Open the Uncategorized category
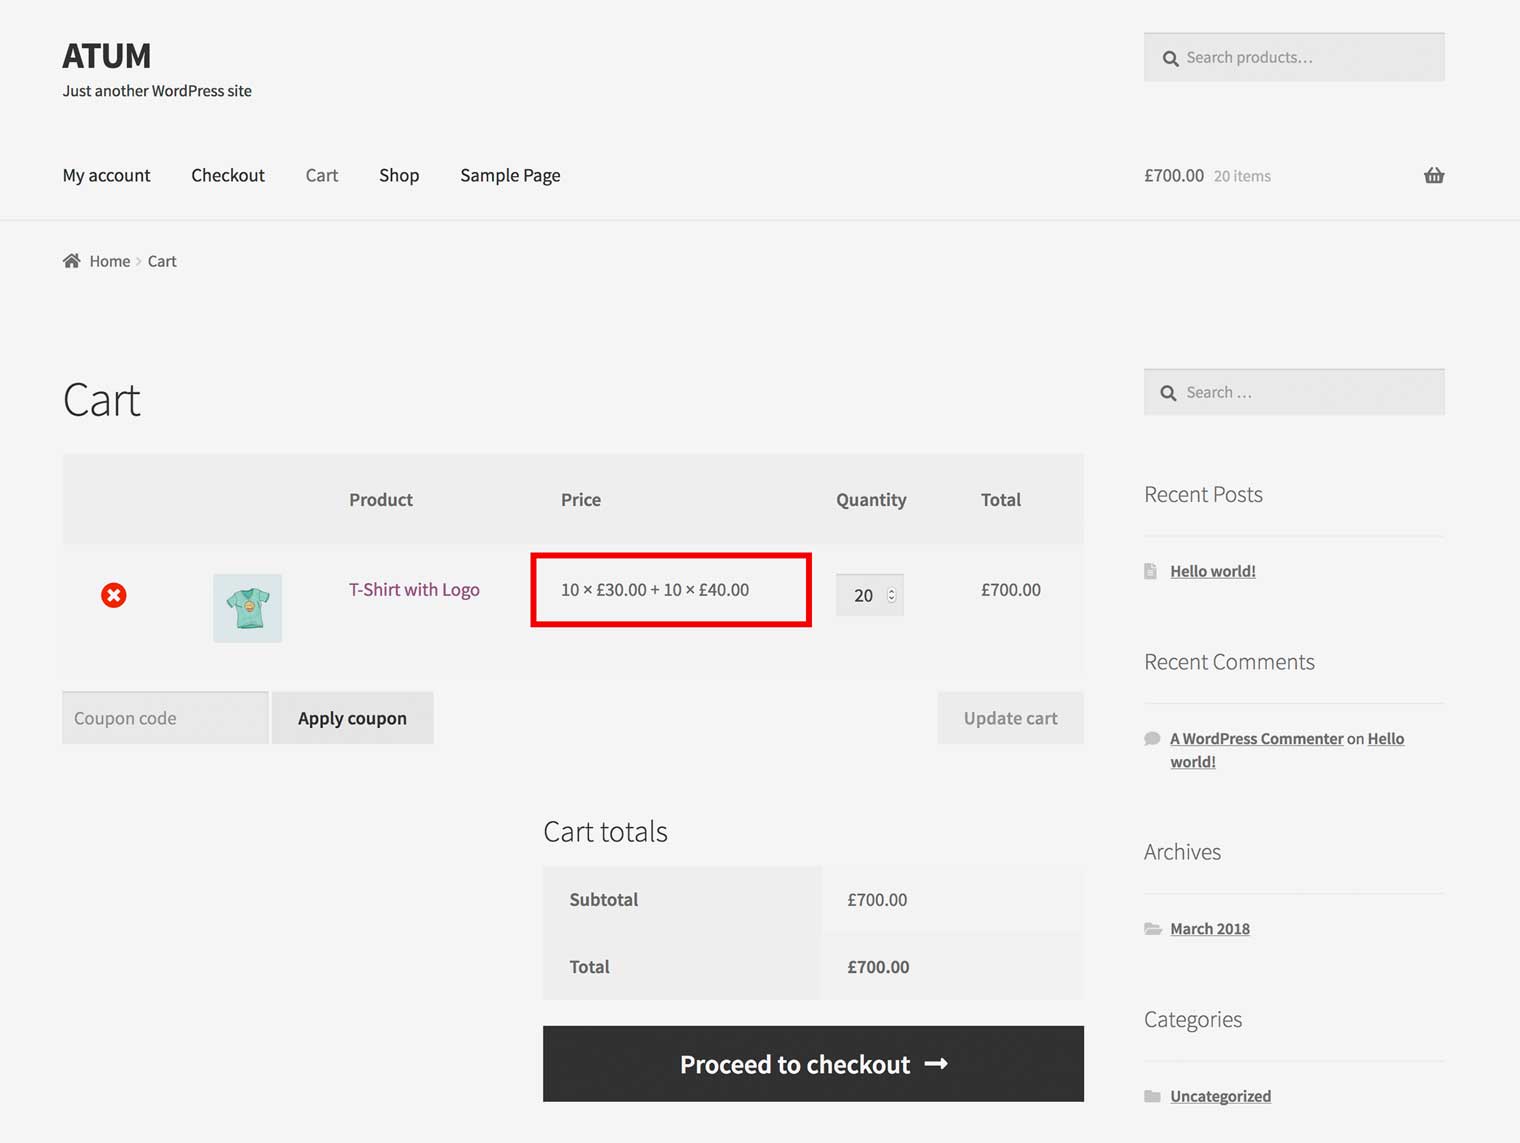 [1220, 1096]
